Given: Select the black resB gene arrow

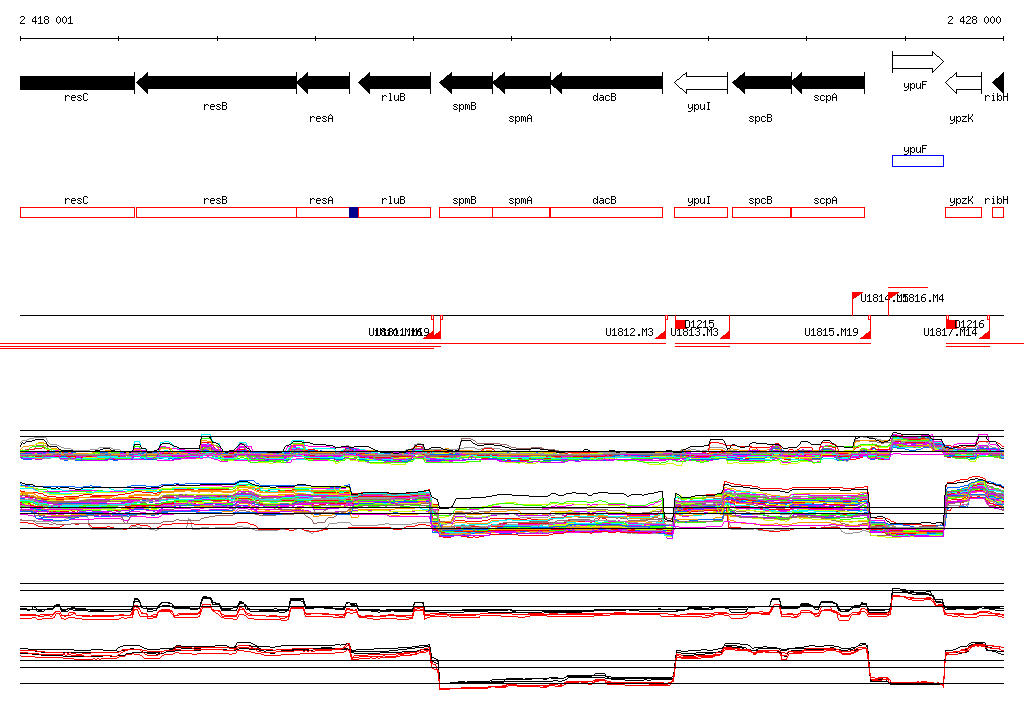Looking at the screenshot, I should [x=216, y=83].
